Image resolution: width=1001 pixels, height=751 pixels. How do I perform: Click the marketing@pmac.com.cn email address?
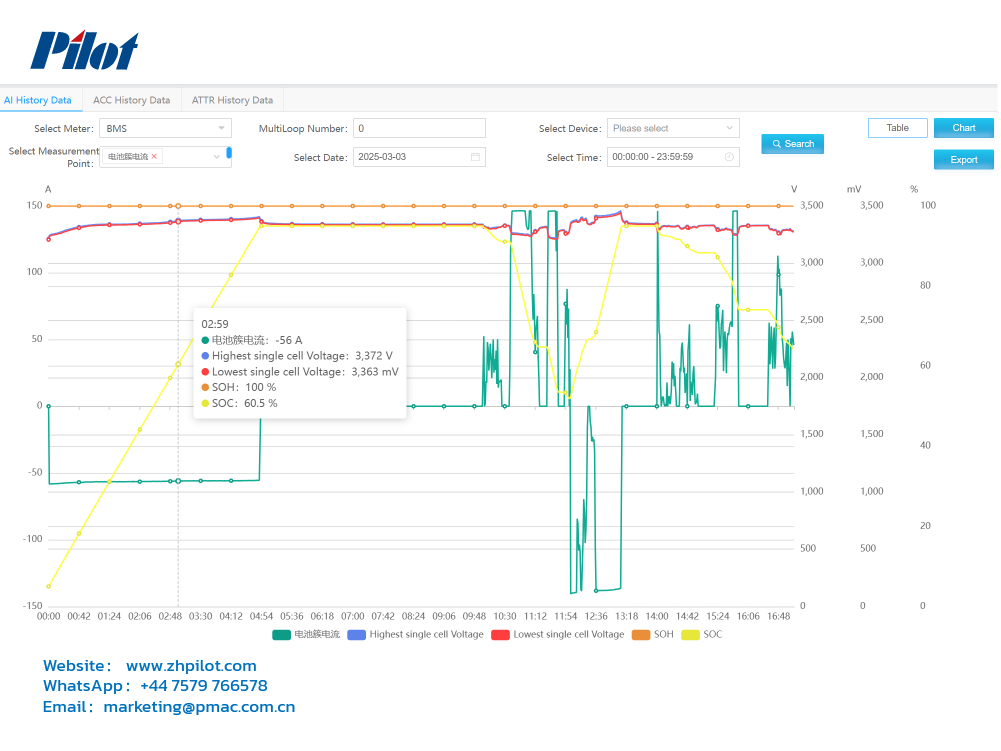(x=199, y=707)
